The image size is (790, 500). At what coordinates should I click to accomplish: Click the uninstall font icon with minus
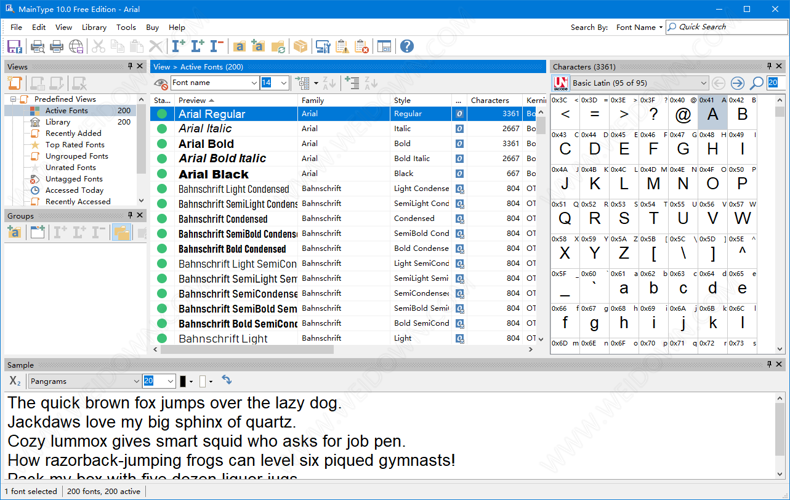pos(216,46)
